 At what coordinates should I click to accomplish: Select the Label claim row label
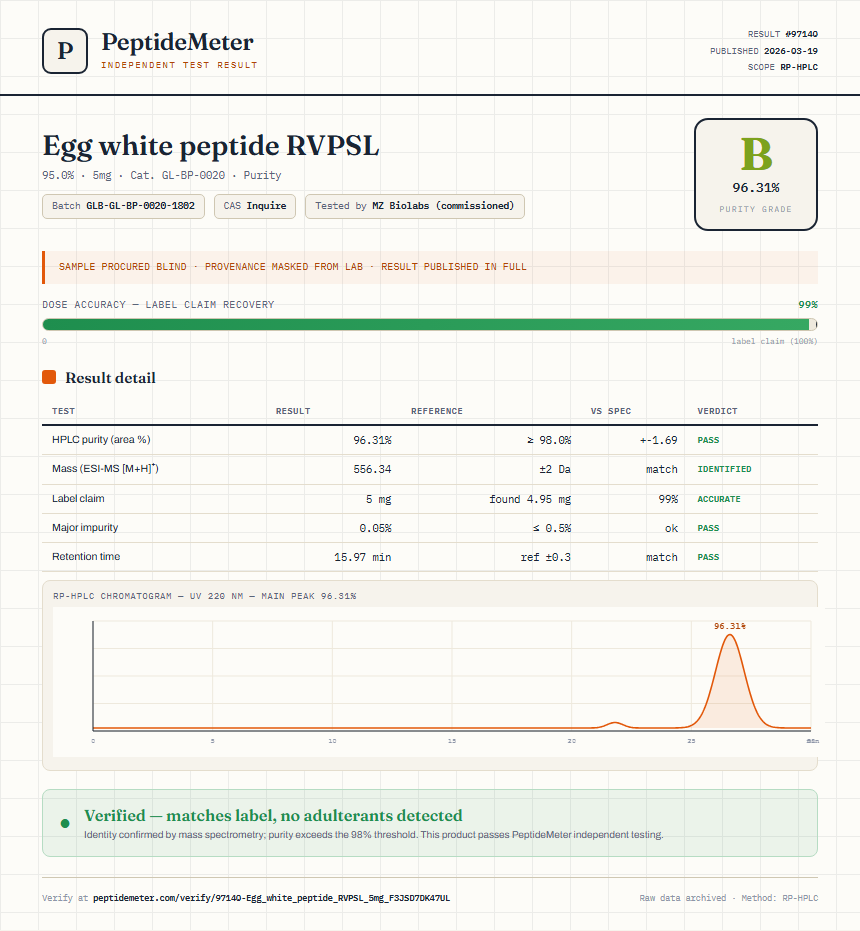click(78, 498)
